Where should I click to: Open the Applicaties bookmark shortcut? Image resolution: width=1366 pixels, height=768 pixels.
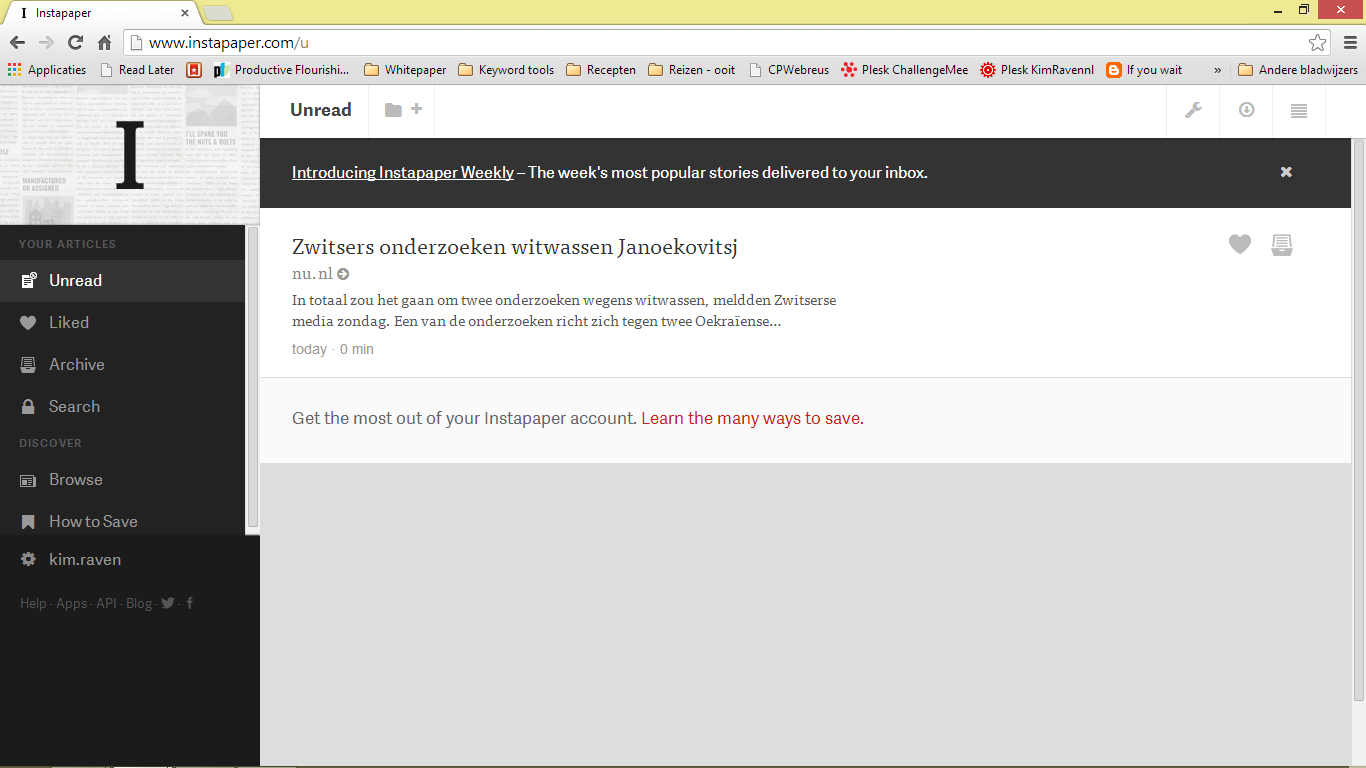47,70
